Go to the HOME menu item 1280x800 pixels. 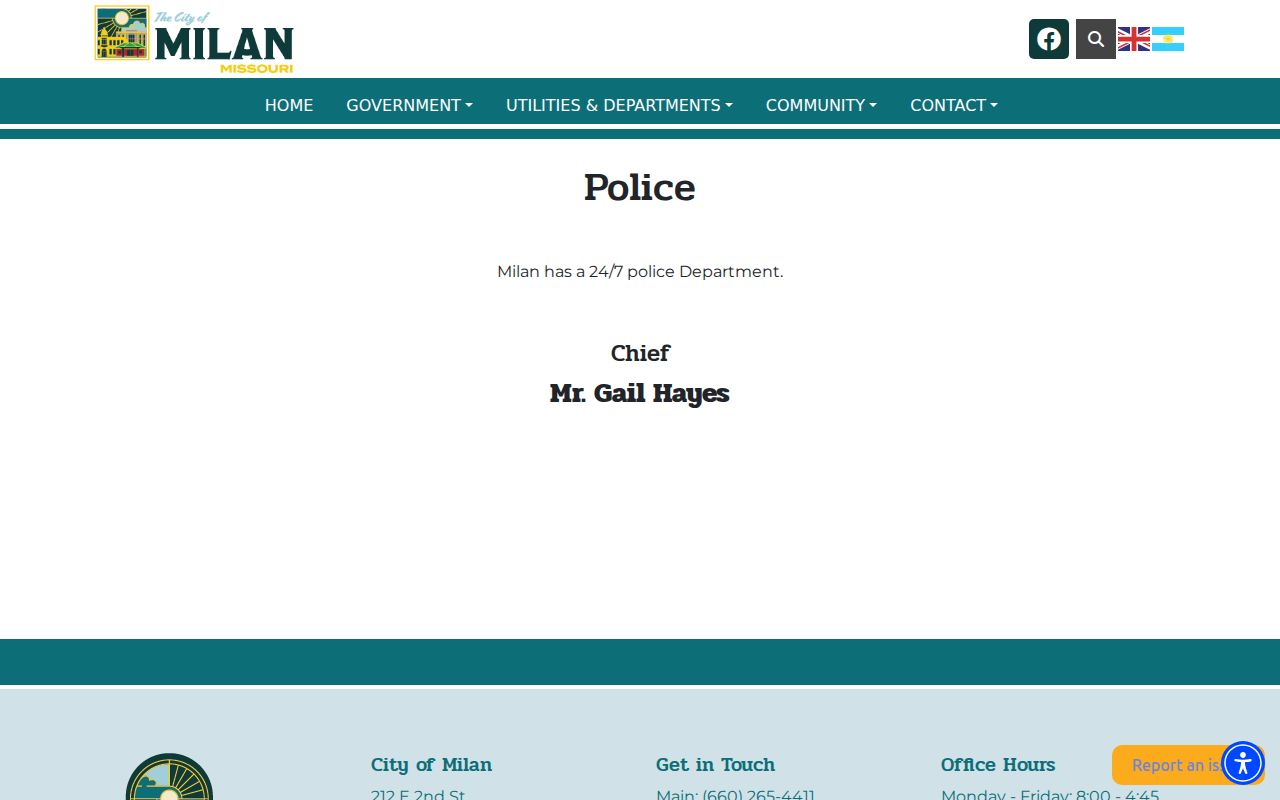[x=289, y=105]
